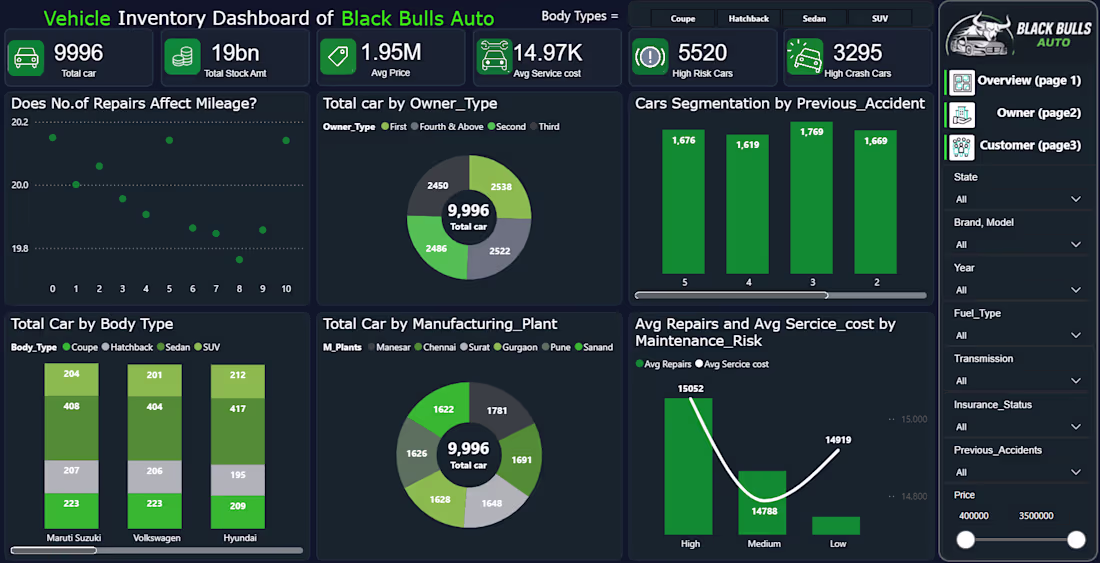
Task: Toggle the Coupe body type filter
Action: [683, 19]
